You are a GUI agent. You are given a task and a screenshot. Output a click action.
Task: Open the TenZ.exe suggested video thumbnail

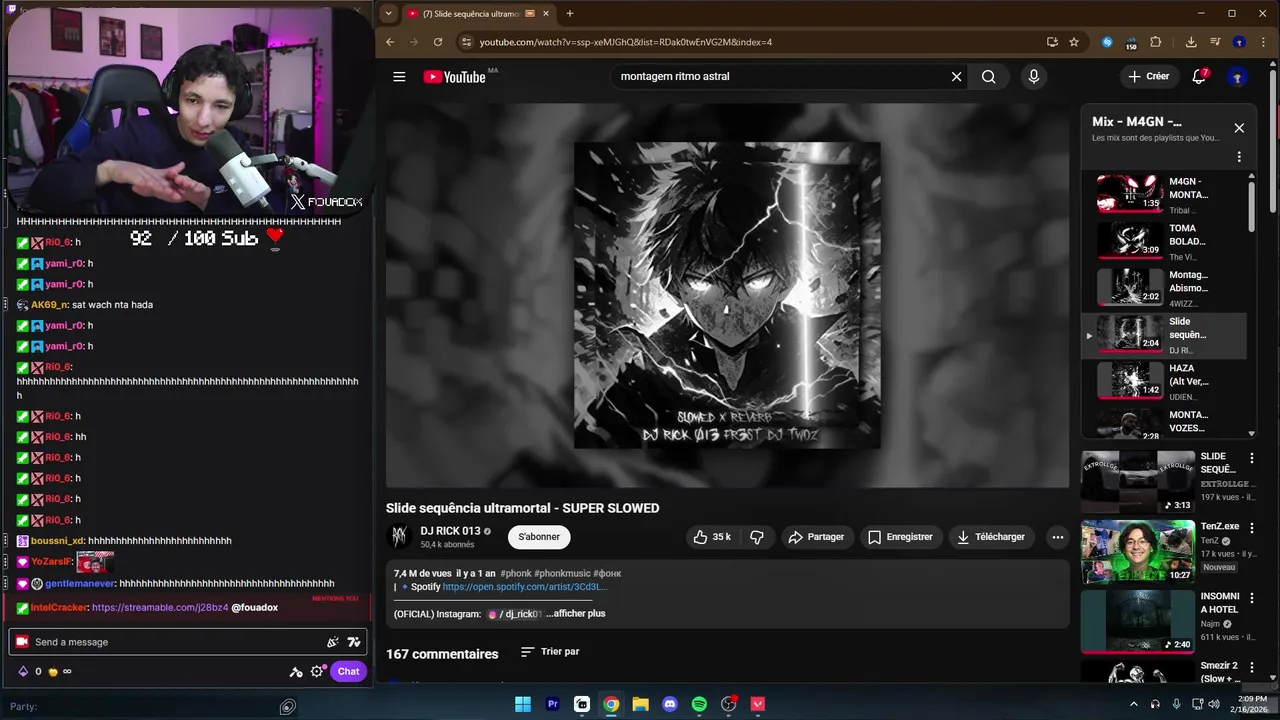[1138, 551]
